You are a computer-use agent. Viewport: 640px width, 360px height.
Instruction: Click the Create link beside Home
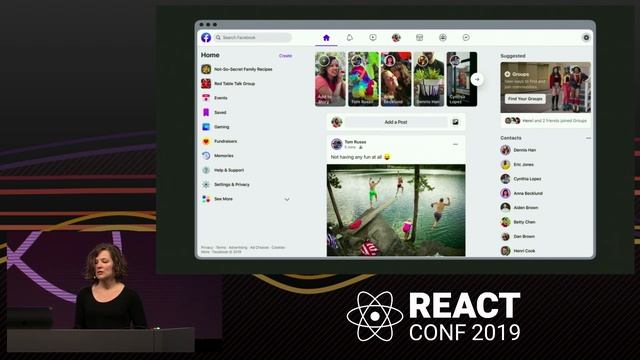tap(285, 56)
